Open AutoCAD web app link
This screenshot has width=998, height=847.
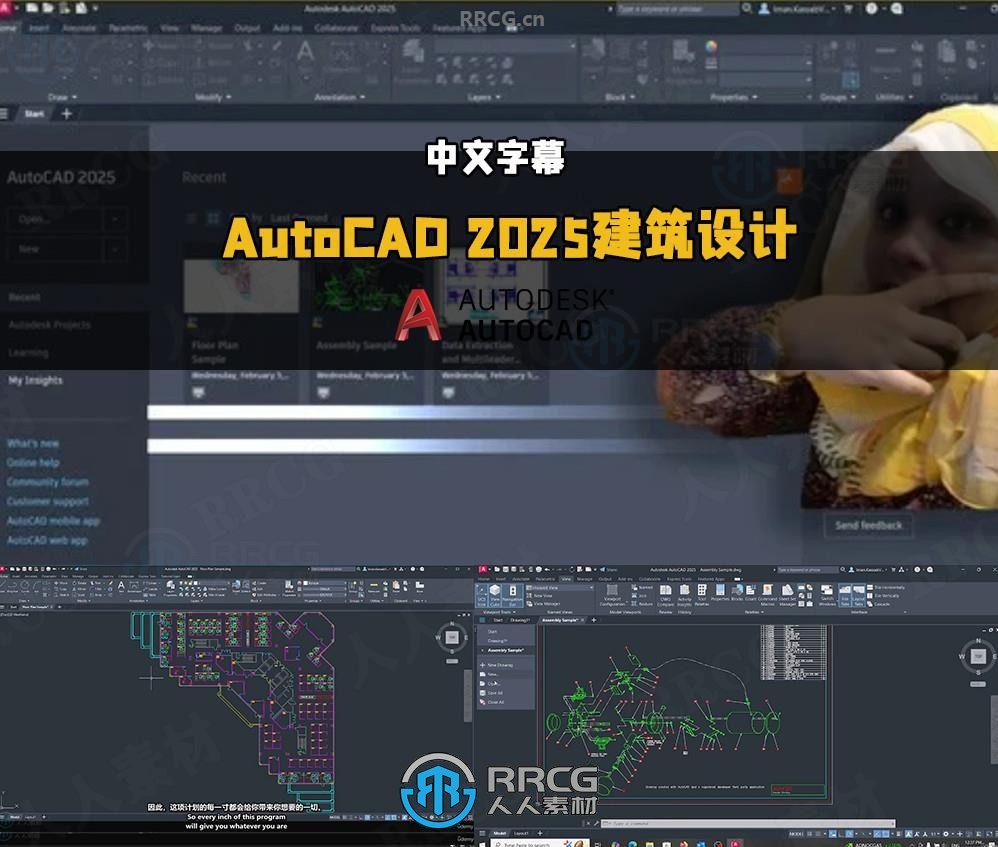tap(47, 540)
